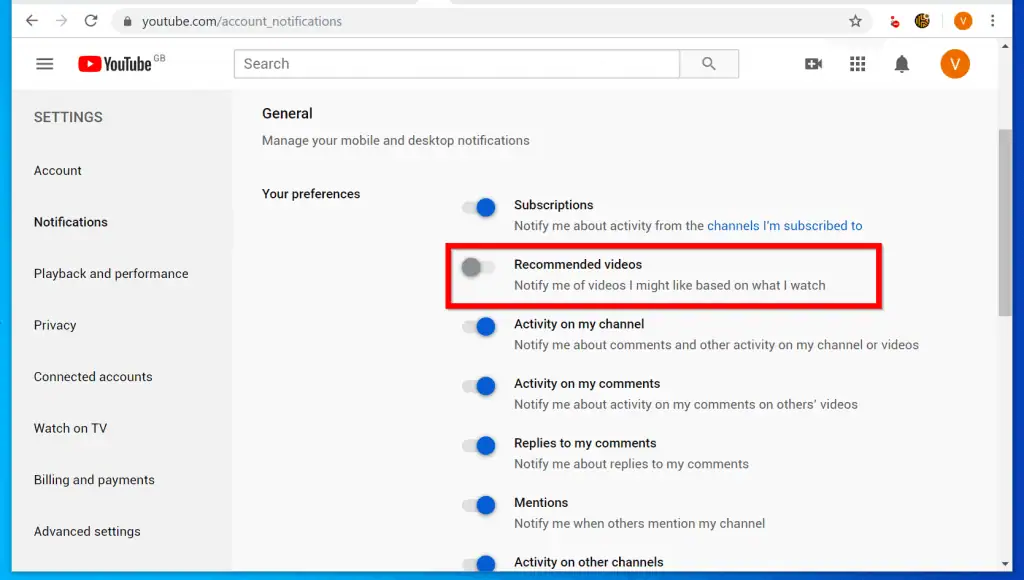Click the YouTube notifications bell
The image size is (1024, 580).
901,63
